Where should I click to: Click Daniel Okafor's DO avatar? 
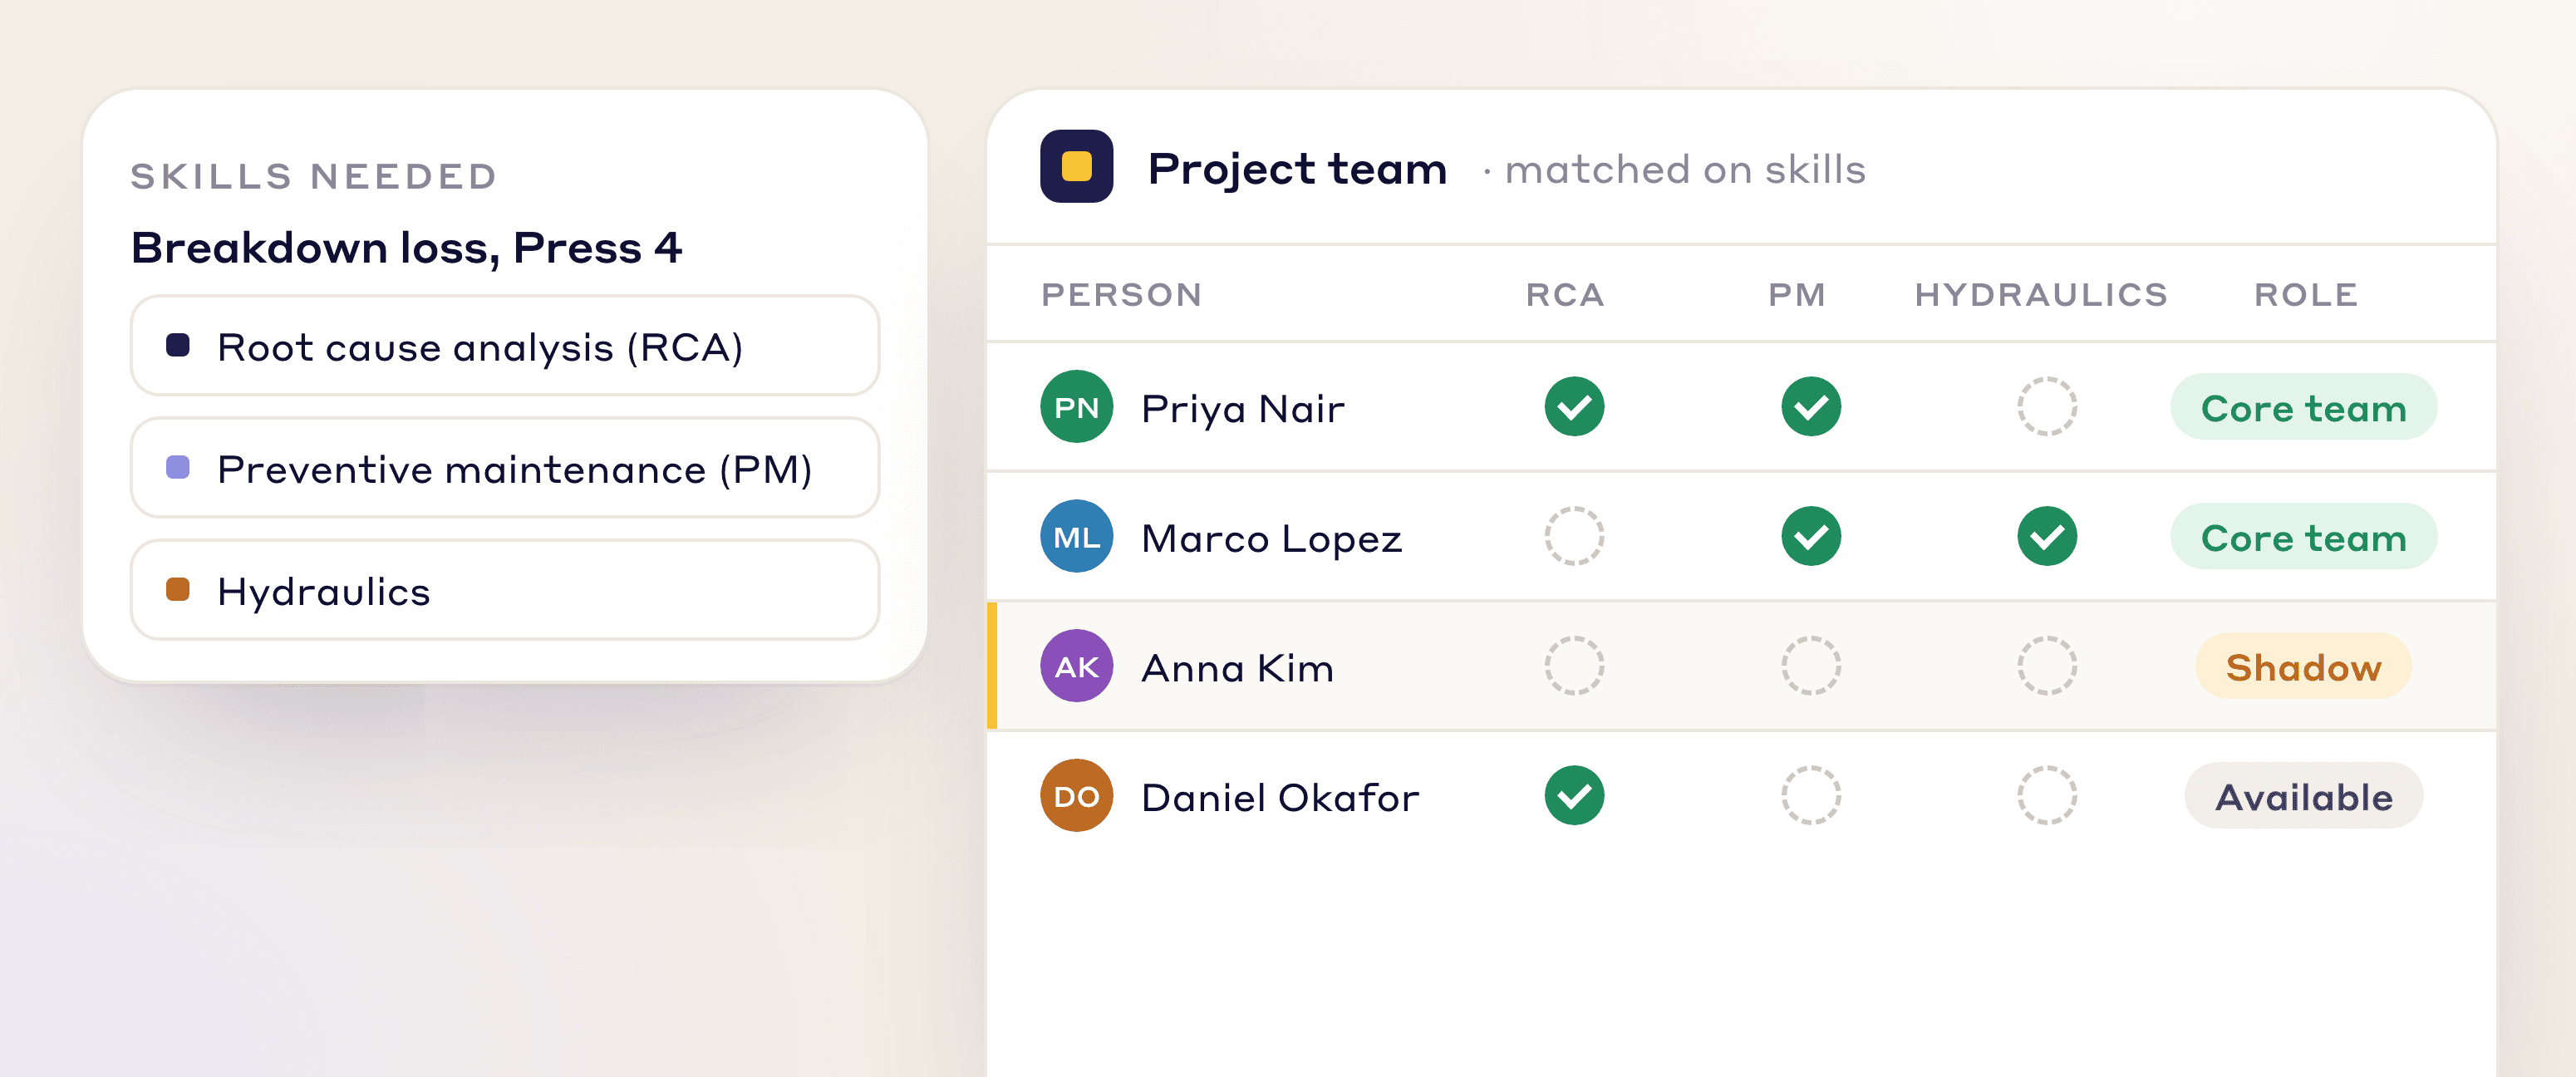tap(1076, 796)
